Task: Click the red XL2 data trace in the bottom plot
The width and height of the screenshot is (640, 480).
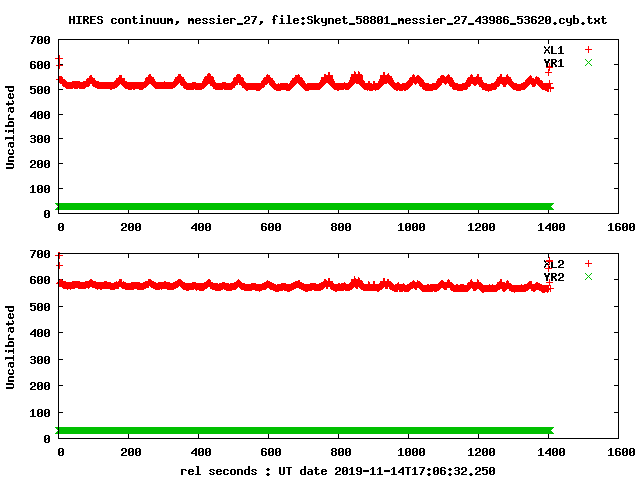Action: coord(304,286)
